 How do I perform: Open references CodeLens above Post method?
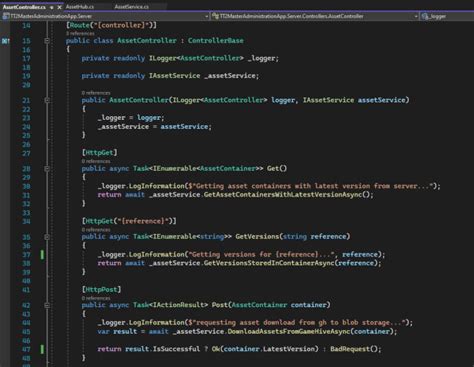pyautogui.click(x=96, y=298)
